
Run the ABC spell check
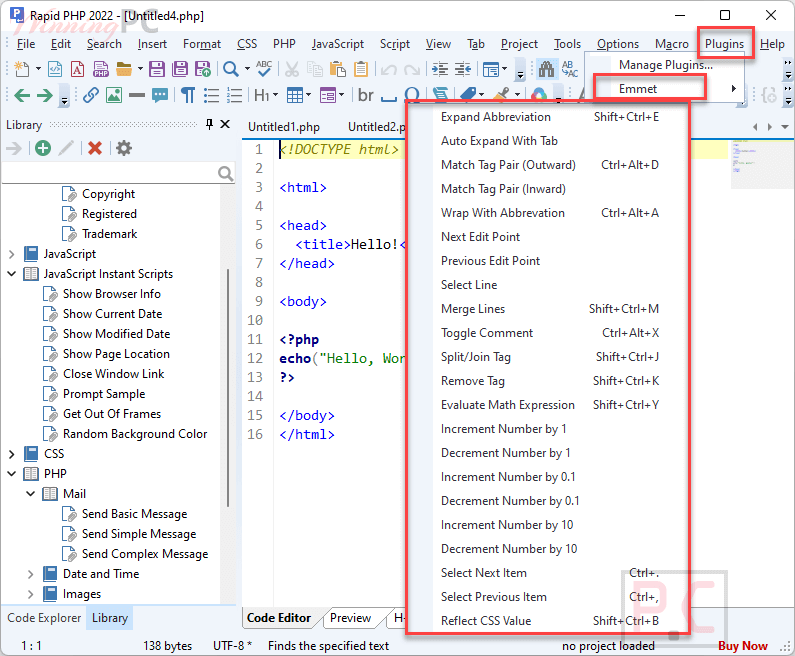click(x=264, y=68)
